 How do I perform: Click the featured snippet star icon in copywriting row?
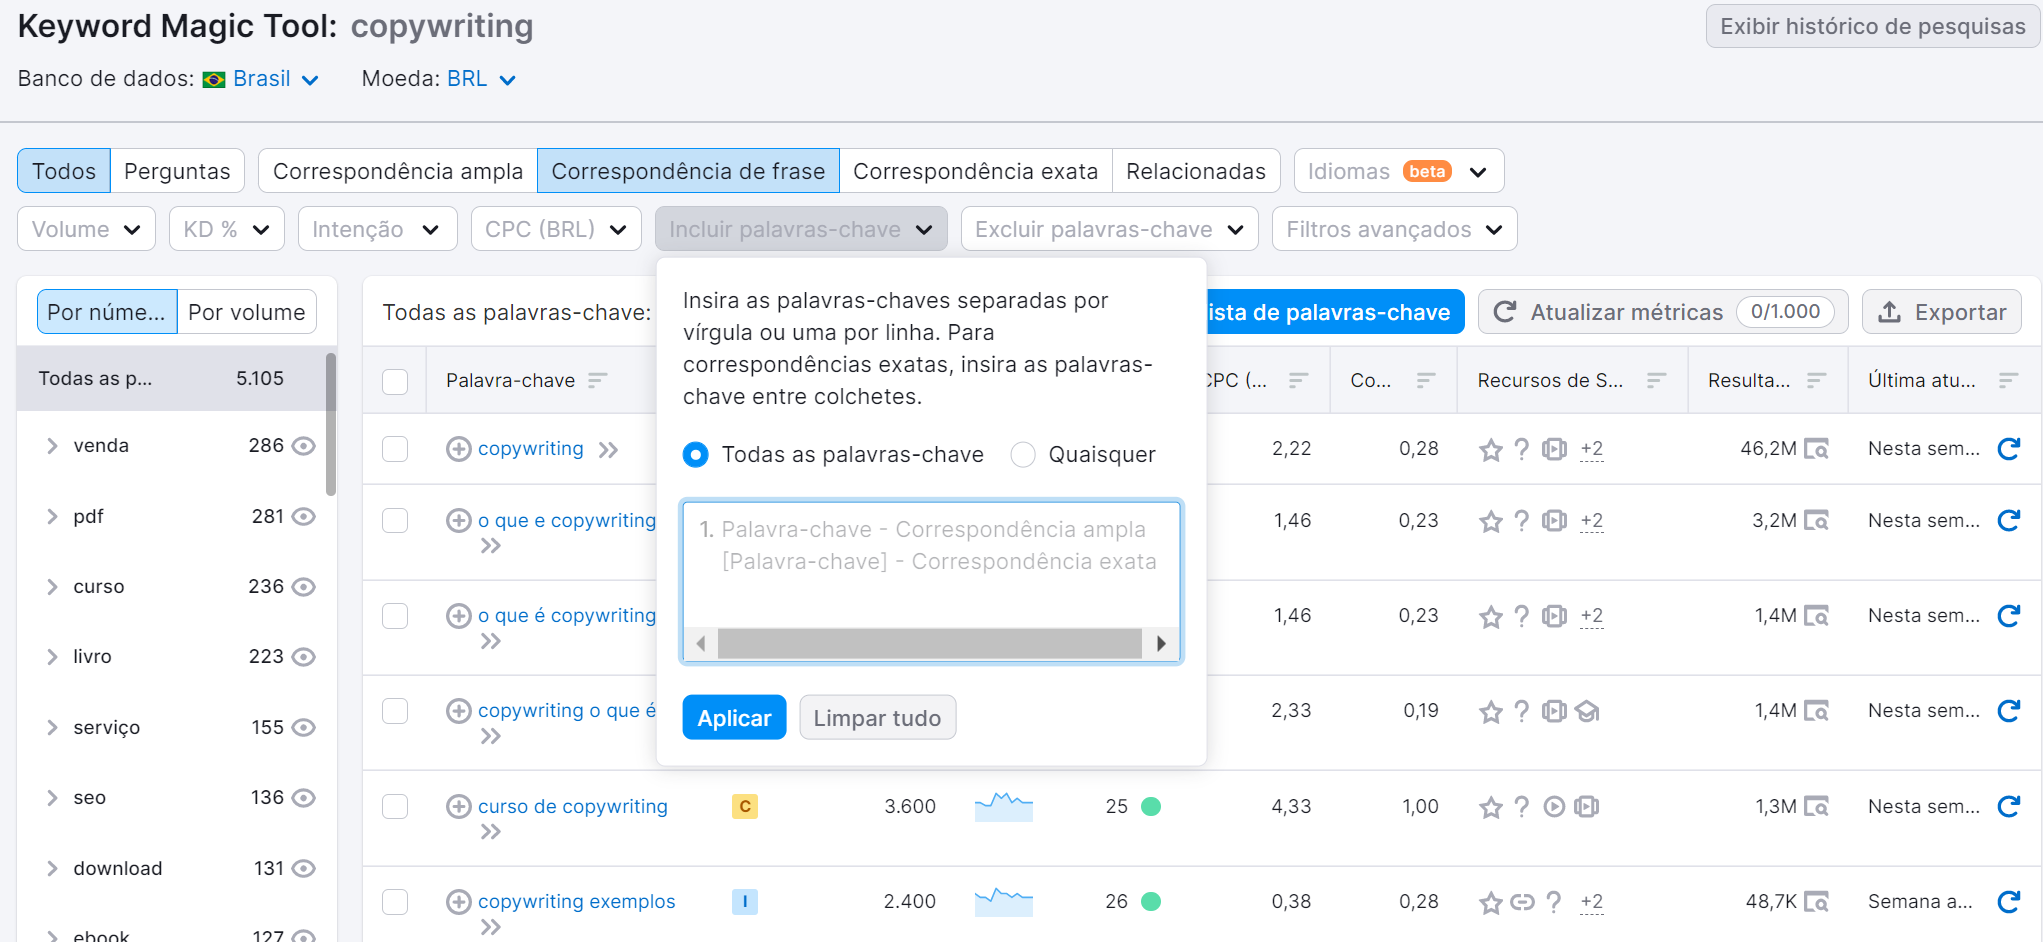point(1491,449)
